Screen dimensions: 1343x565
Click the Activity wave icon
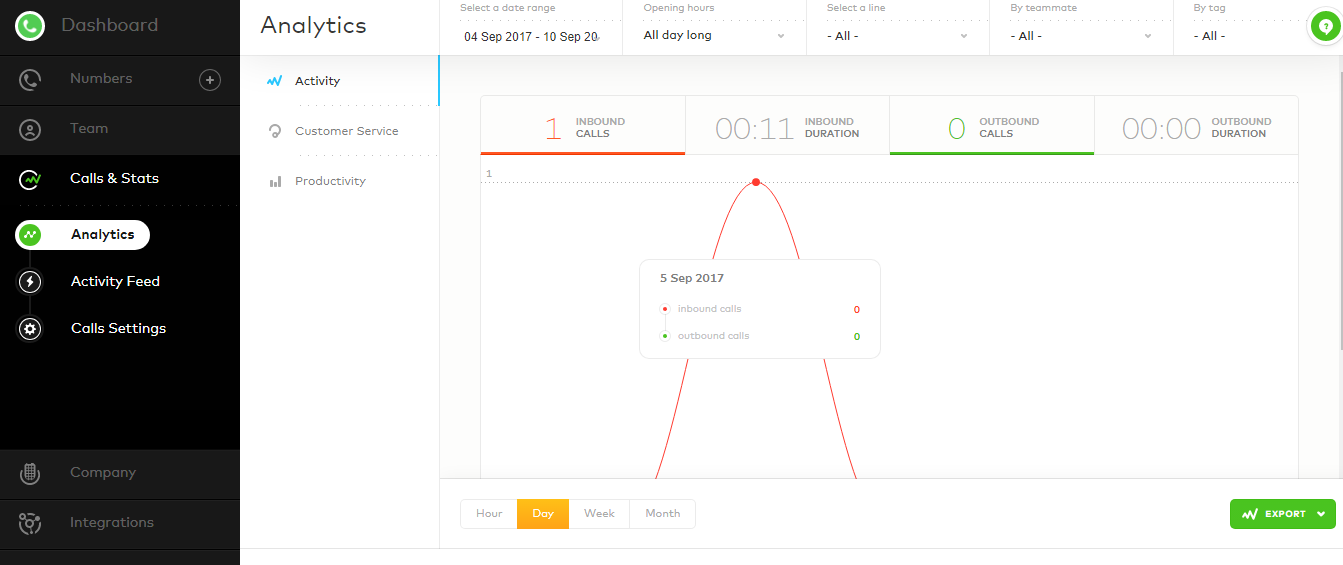tap(274, 82)
